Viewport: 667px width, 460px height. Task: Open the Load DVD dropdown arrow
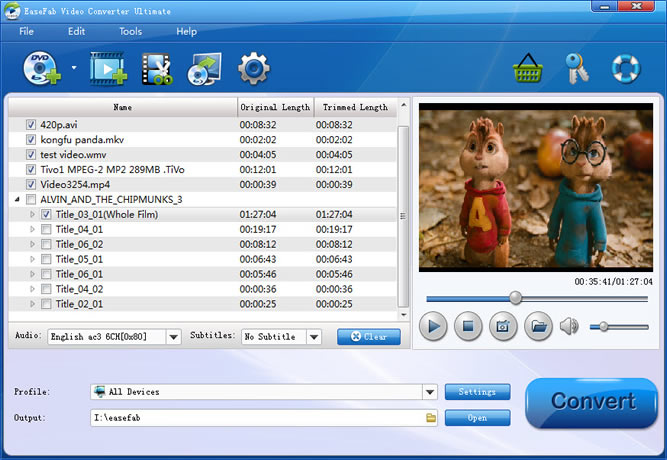(x=74, y=68)
